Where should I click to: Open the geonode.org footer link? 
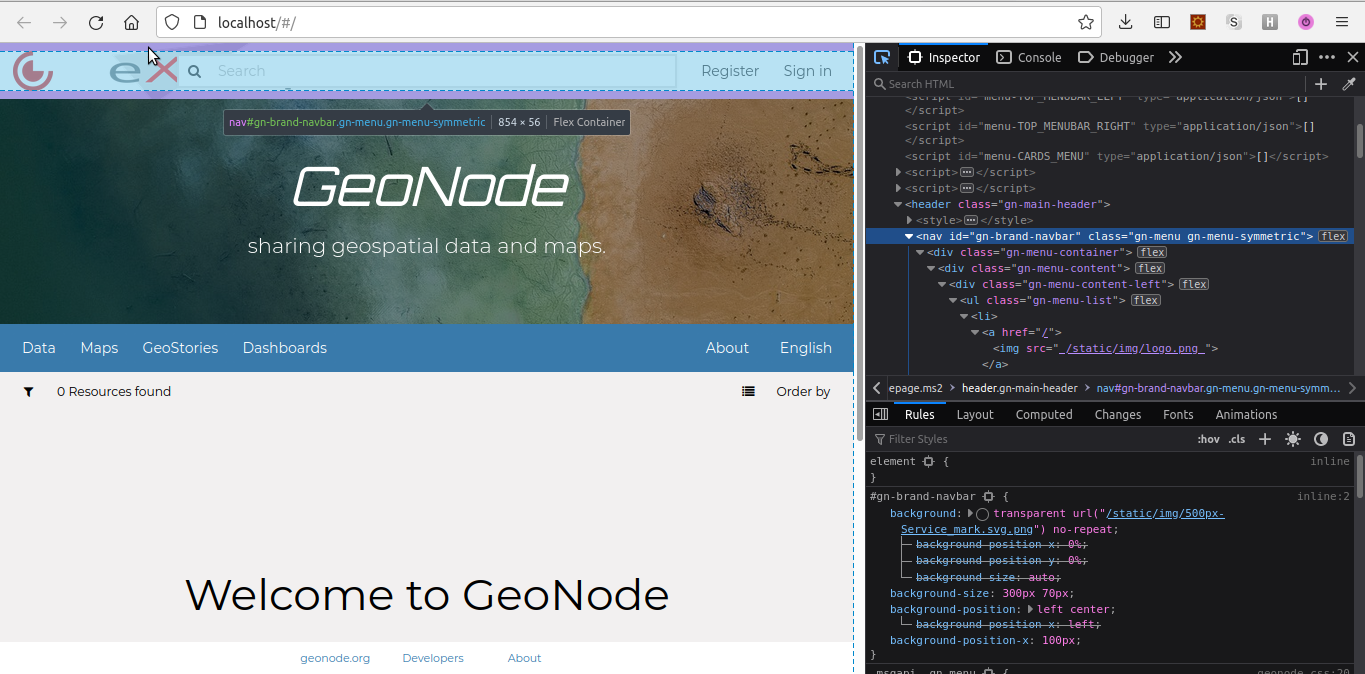click(x=335, y=658)
